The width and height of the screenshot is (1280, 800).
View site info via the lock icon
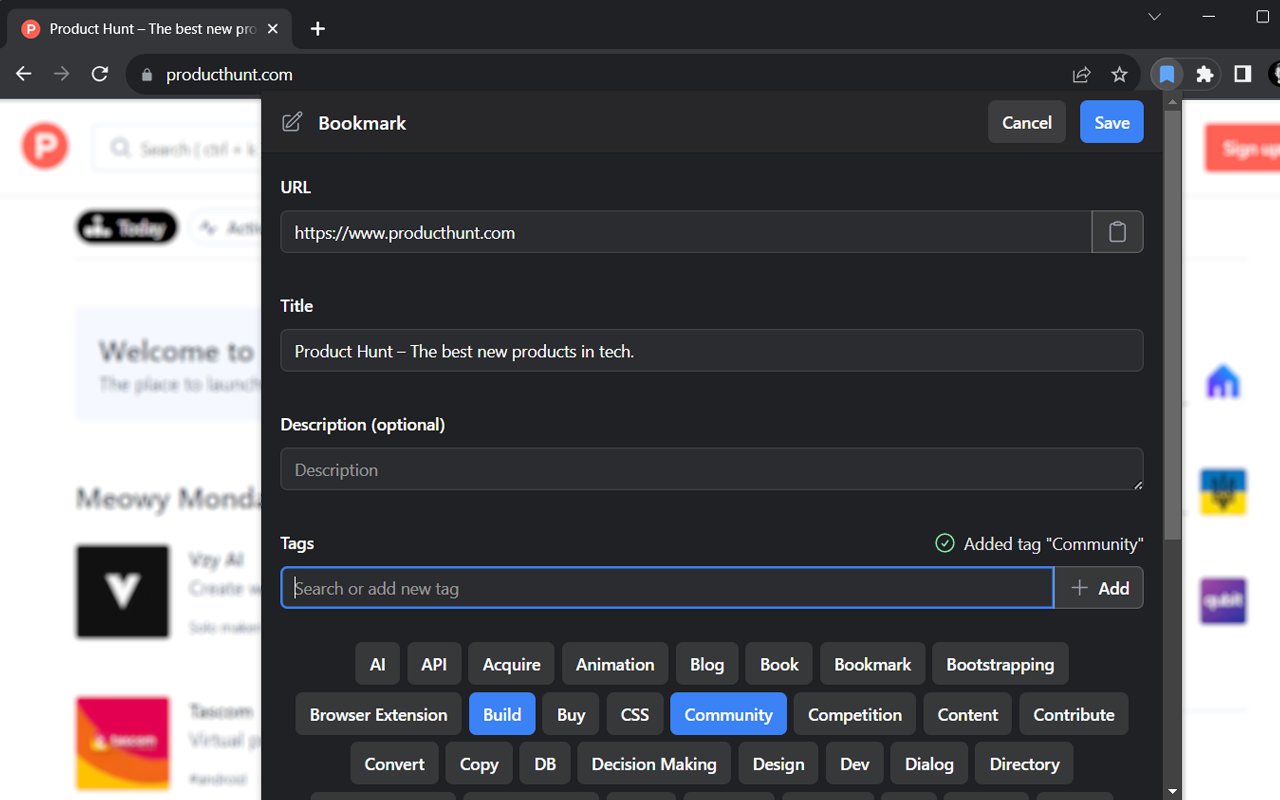[x=147, y=75]
